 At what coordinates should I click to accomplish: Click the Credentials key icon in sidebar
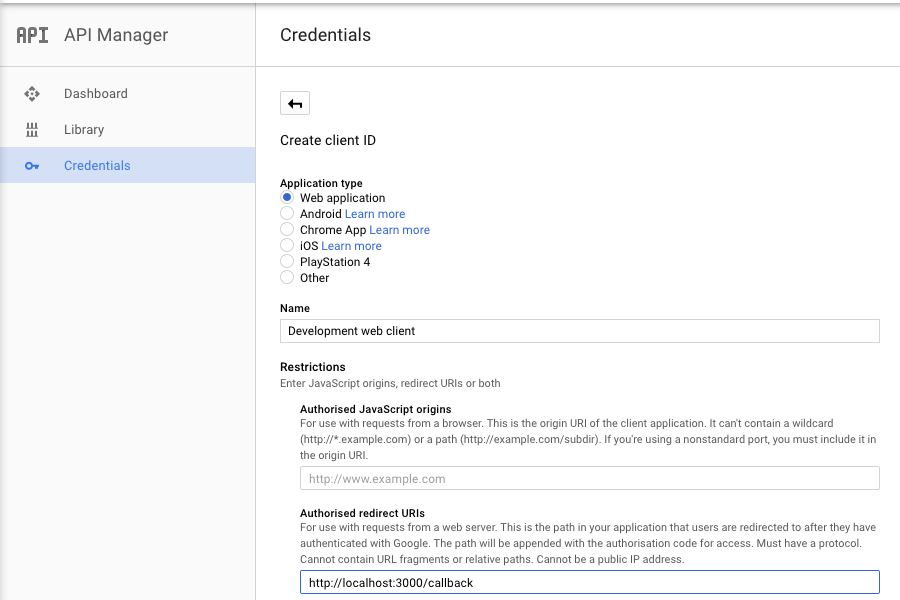(x=31, y=165)
